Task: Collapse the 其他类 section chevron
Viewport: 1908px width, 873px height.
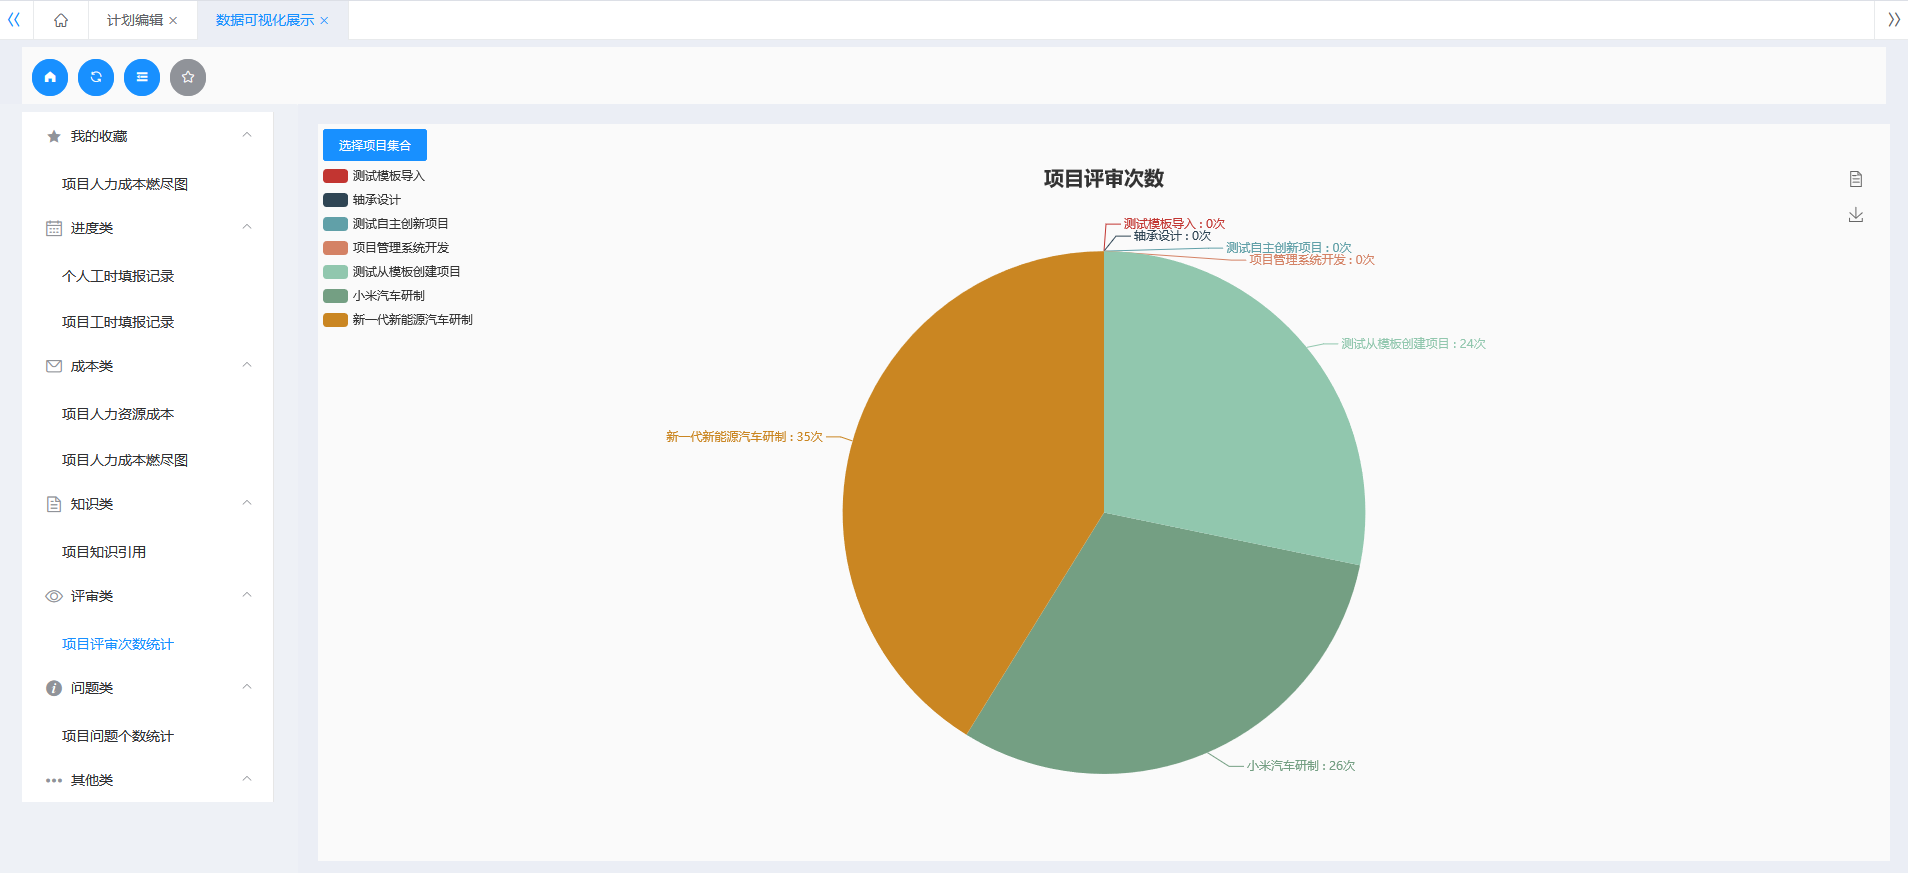Action: (247, 779)
